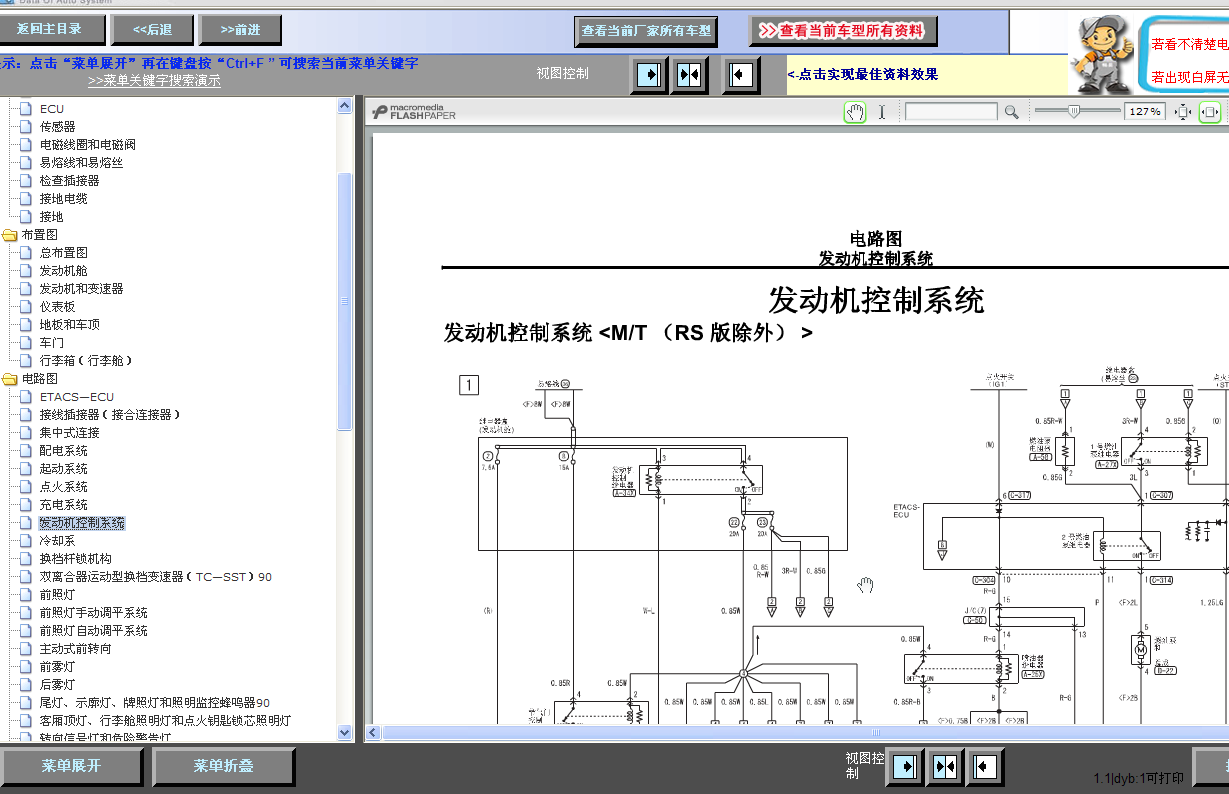The height and width of the screenshot is (794, 1229).
Task: Click the document icon beside 点火系统
Action: (x=26, y=487)
